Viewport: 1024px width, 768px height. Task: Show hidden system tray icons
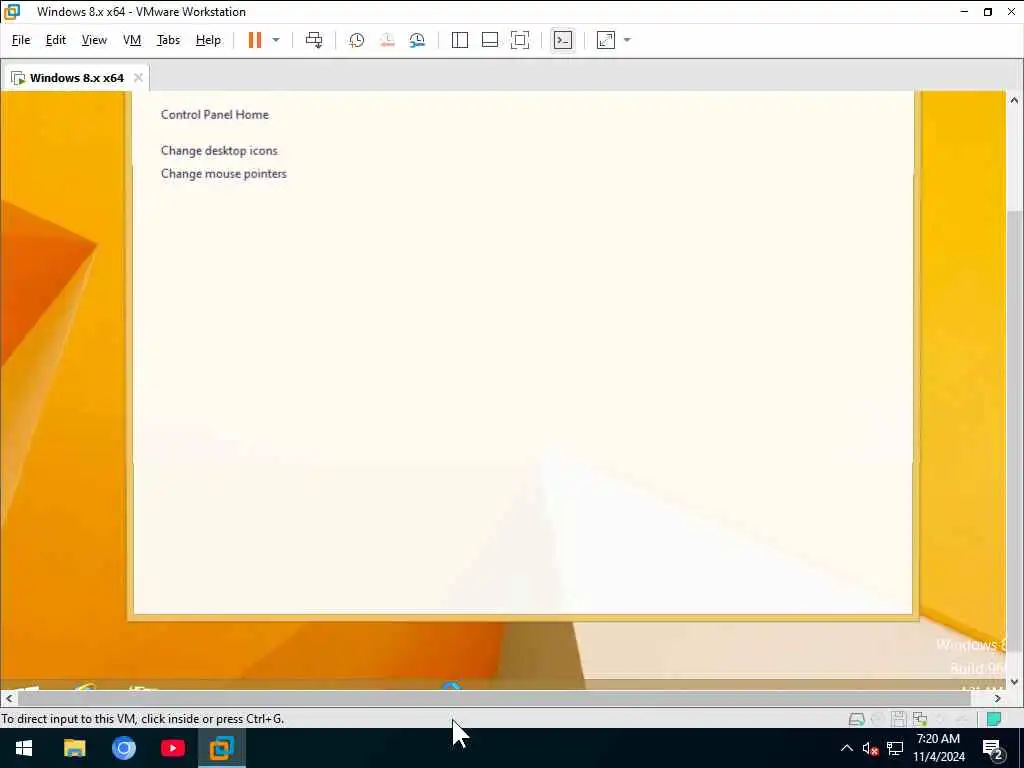(846, 748)
